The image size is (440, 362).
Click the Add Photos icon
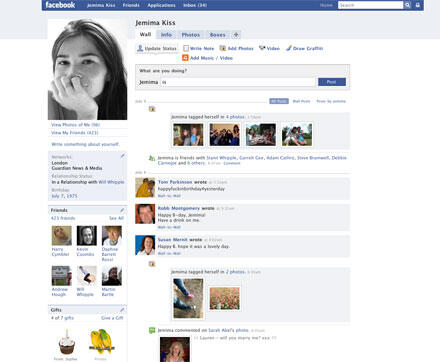[223, 48]
